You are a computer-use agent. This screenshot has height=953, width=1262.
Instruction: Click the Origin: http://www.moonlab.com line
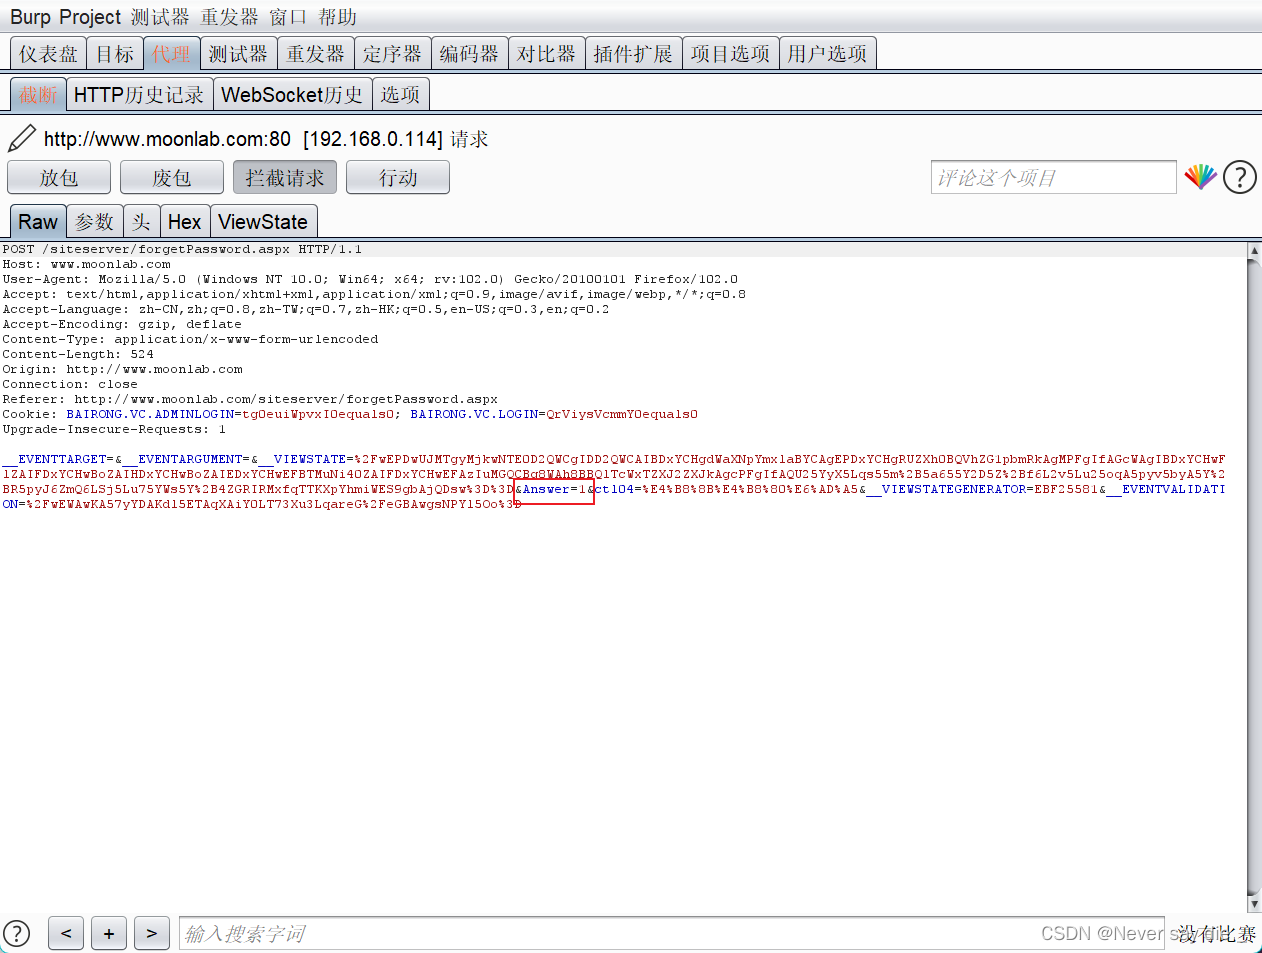pyautogui.click(x=123, y=369)
